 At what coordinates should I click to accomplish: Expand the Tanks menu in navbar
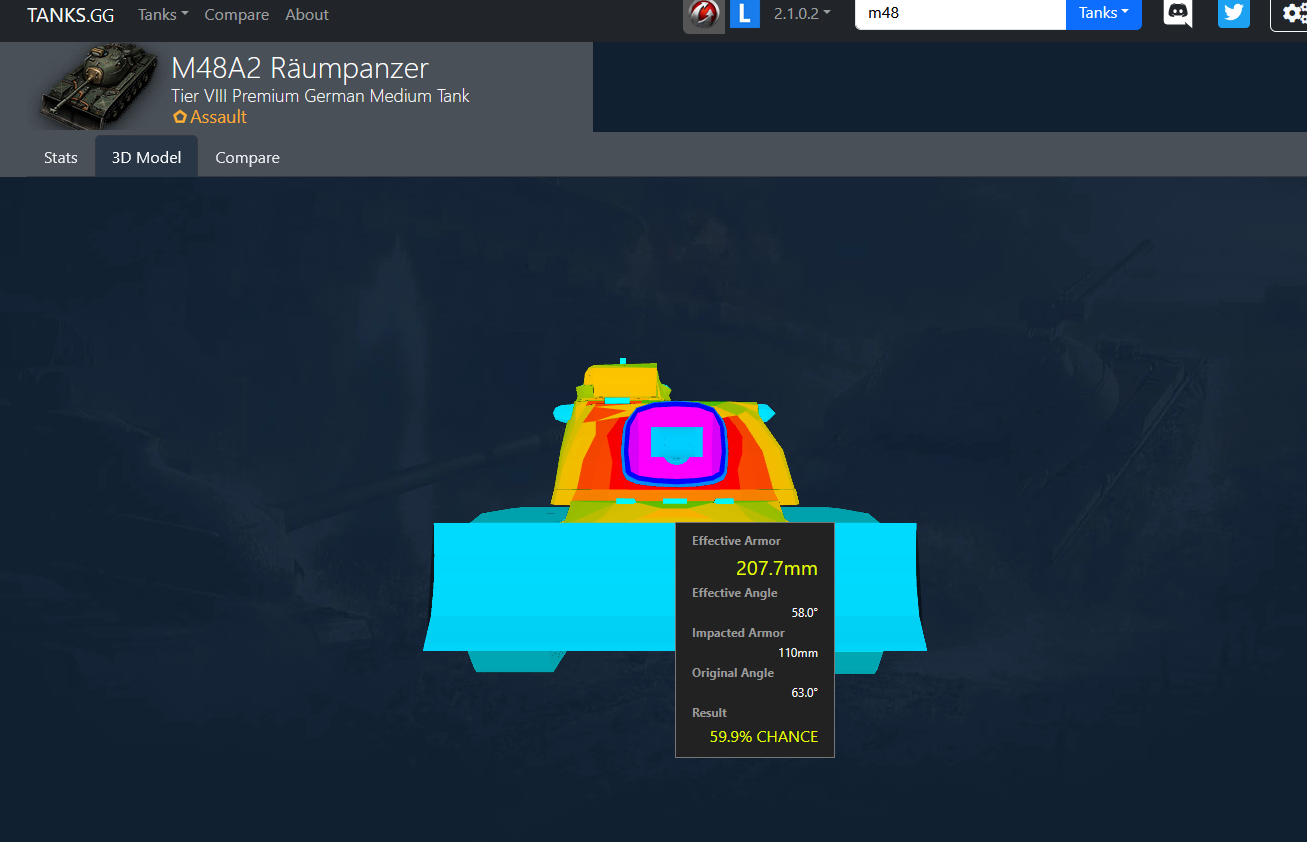pos(163,14)
